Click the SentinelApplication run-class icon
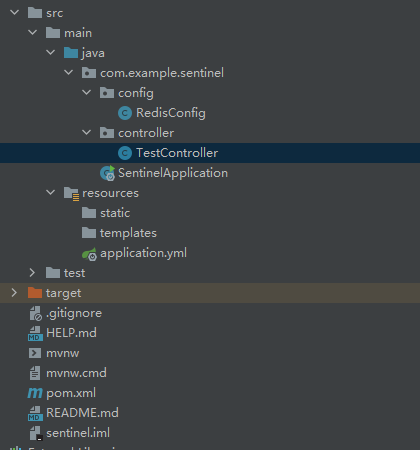420x450 pixels. pyautogui.click(x=108, y=173)
